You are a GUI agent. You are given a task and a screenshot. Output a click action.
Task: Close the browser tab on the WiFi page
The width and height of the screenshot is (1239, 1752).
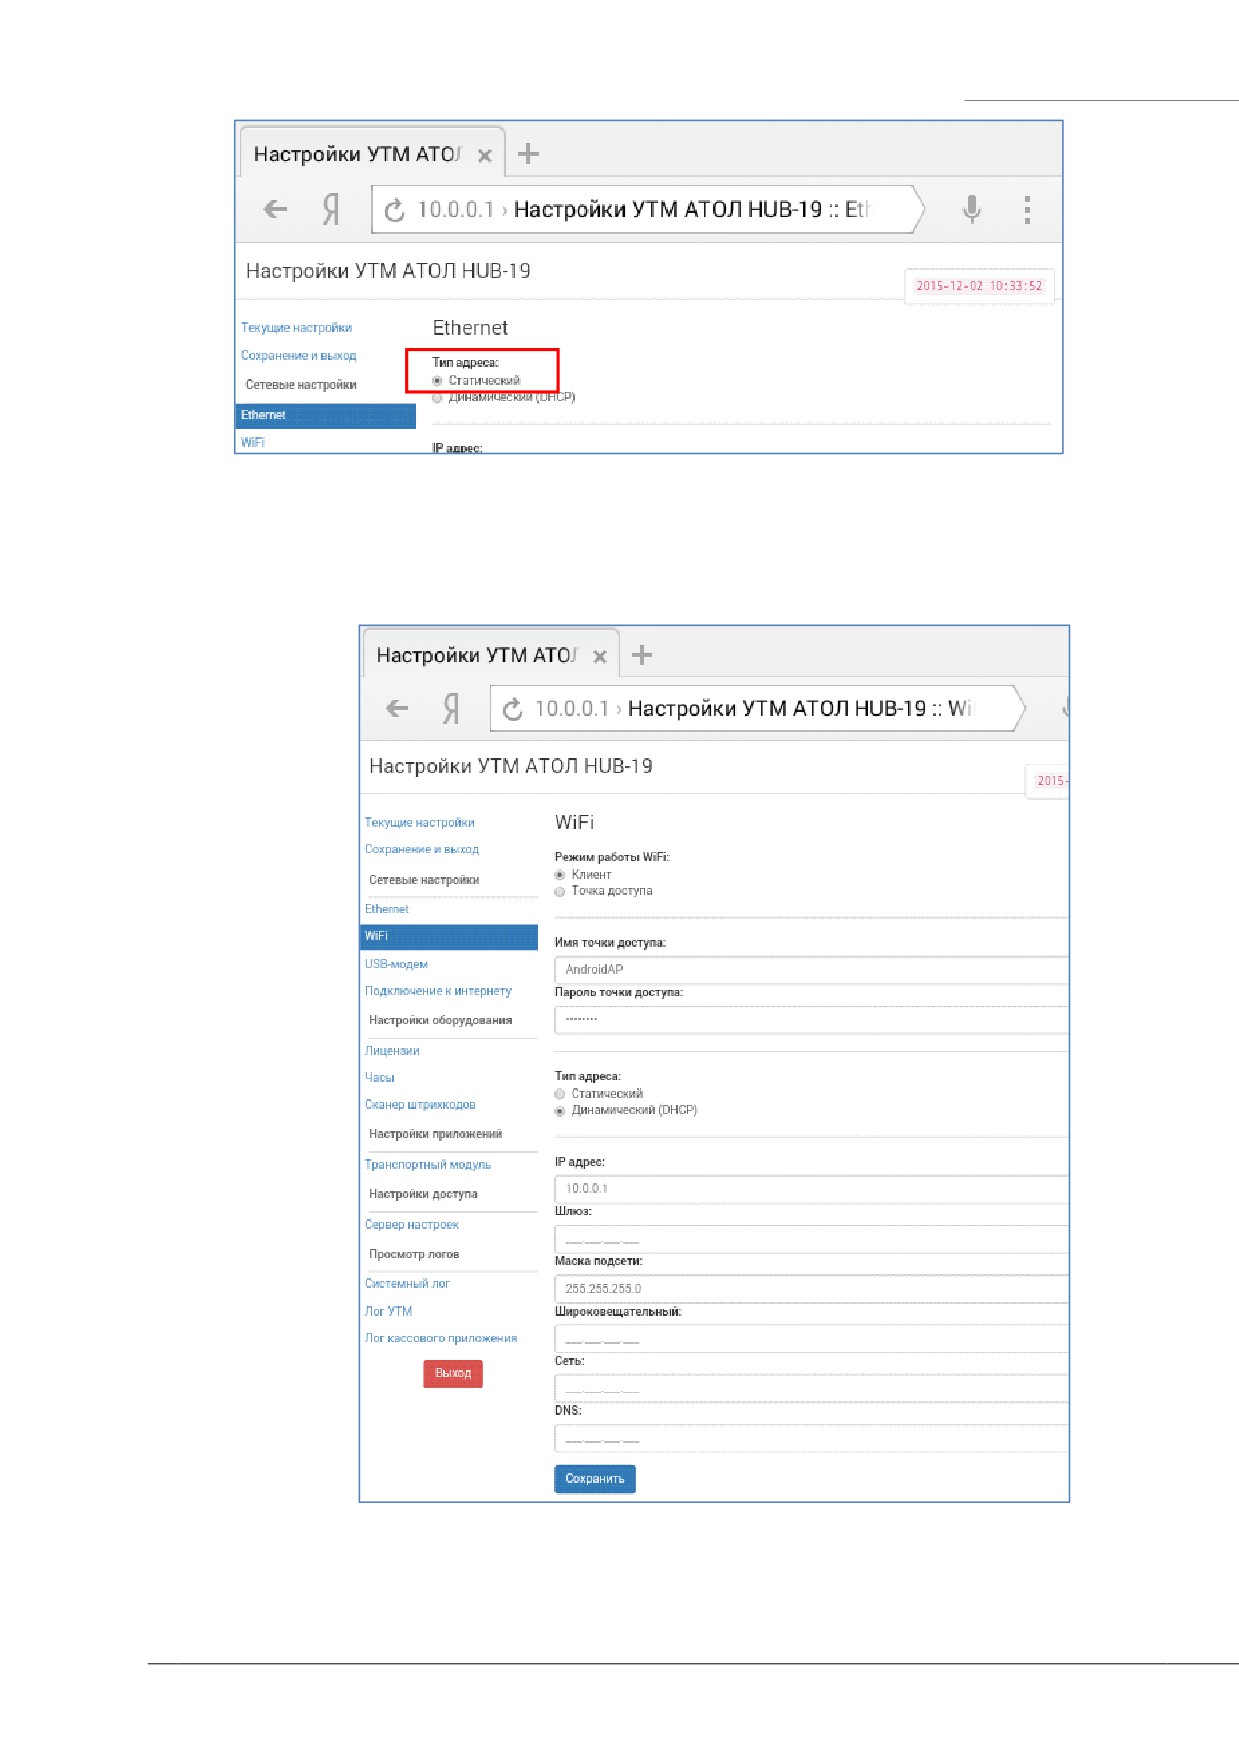click(600, 657)
